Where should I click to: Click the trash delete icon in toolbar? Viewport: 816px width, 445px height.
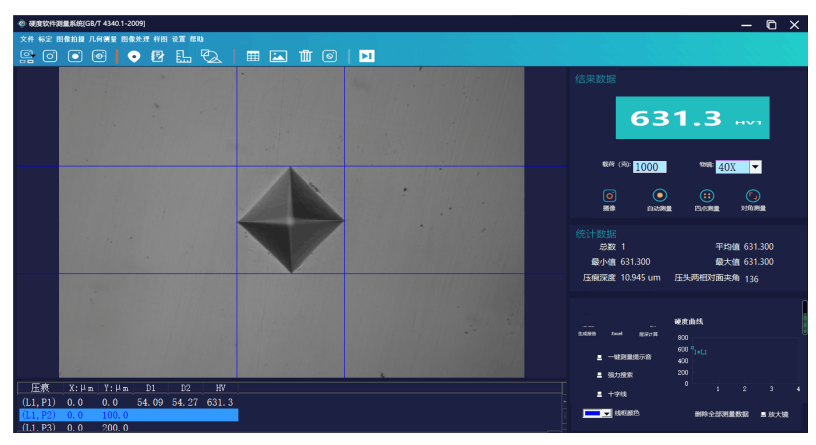(x=305, y=56)
